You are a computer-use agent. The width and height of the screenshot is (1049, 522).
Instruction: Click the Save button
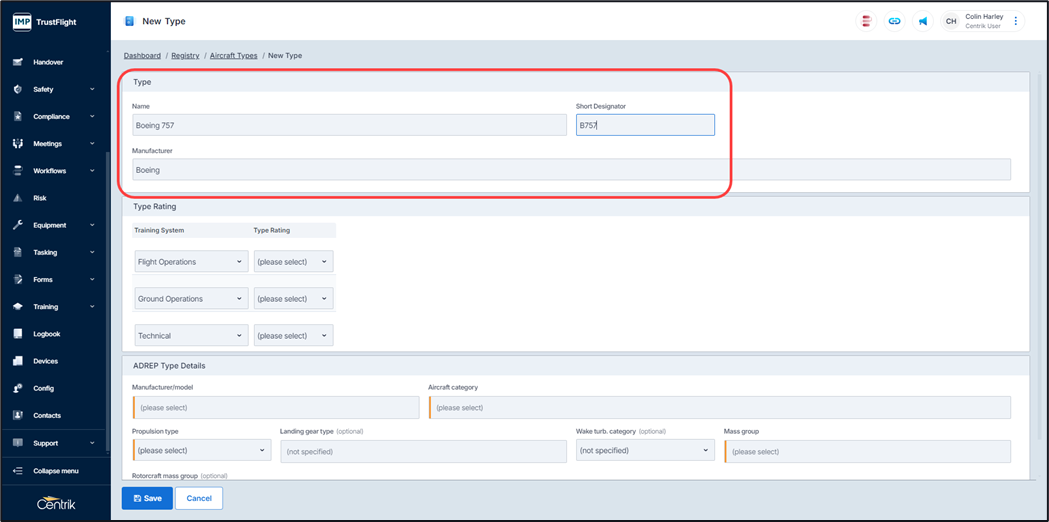coord(147,498)
